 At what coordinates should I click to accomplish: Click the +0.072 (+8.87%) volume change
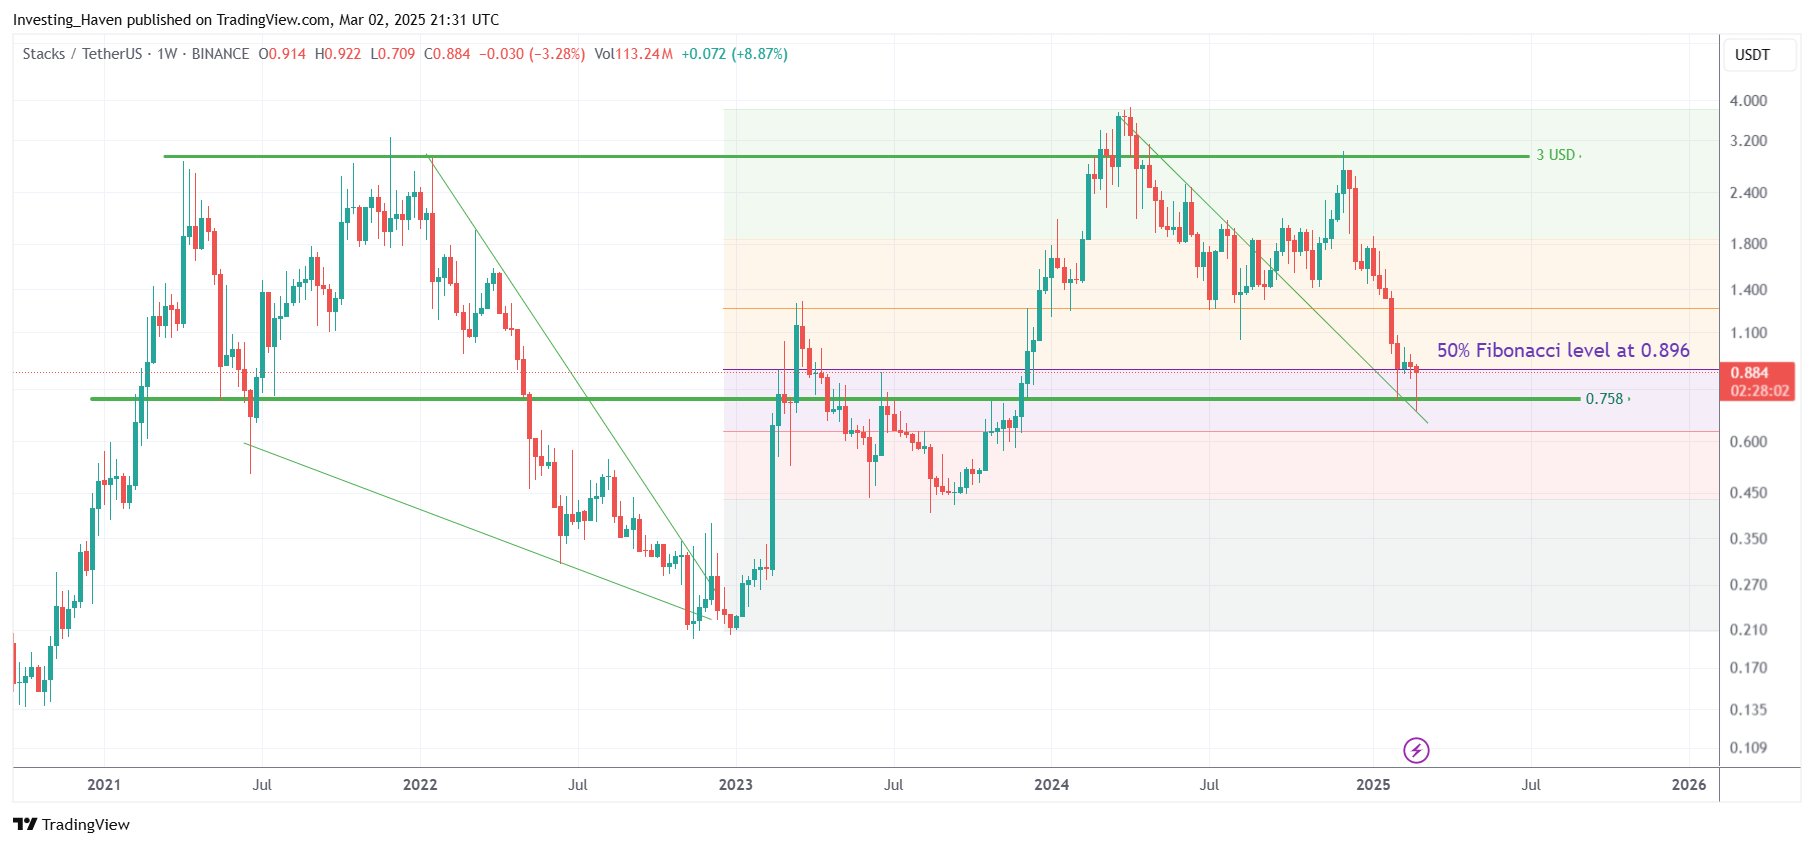(x=734, y=54)
